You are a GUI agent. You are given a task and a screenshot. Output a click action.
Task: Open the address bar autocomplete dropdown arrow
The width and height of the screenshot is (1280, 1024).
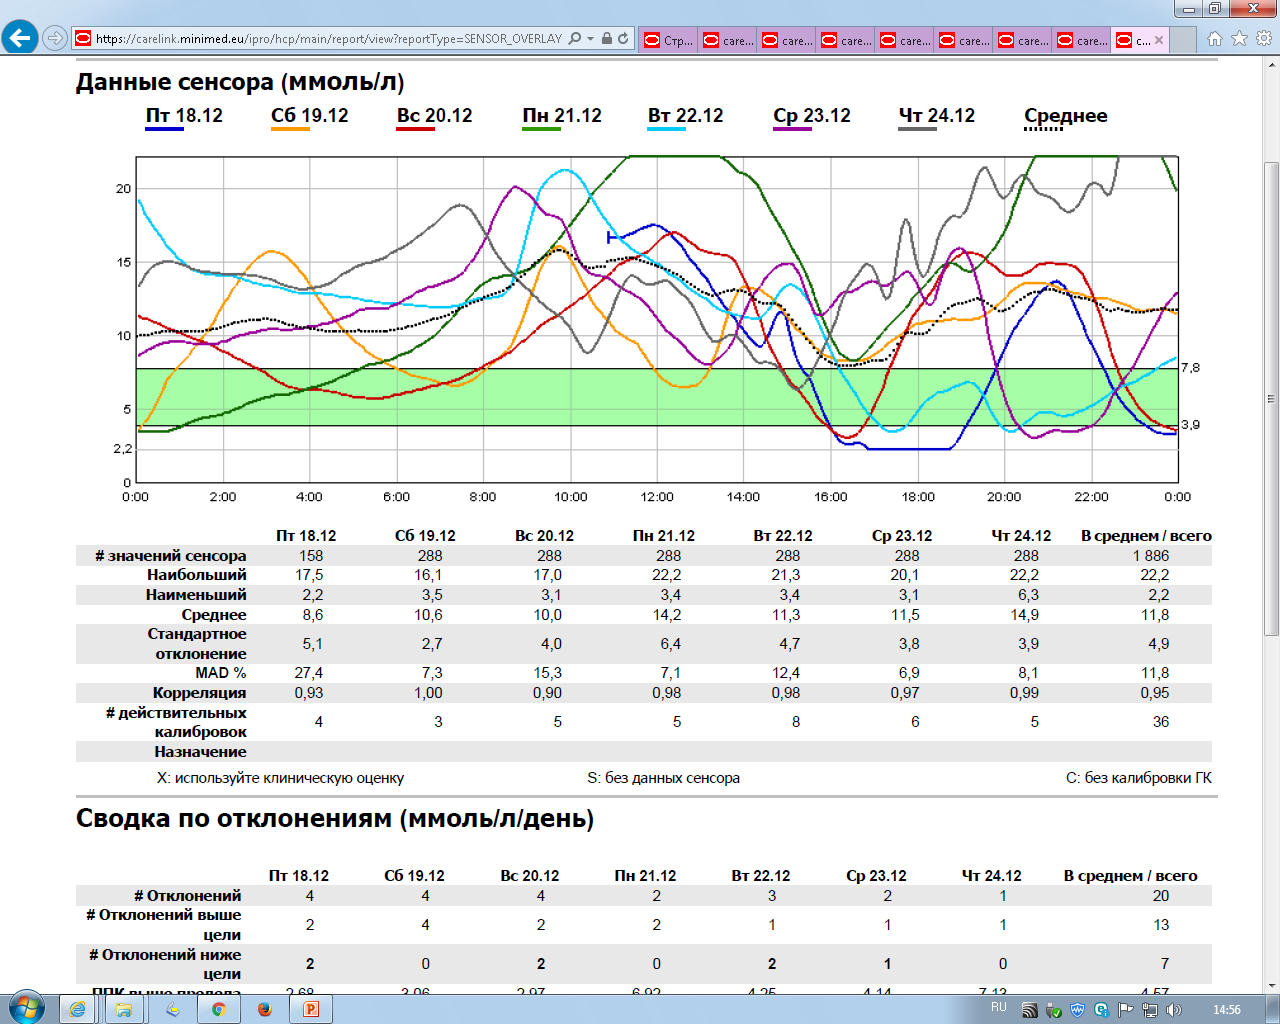(x=591, y=39)
